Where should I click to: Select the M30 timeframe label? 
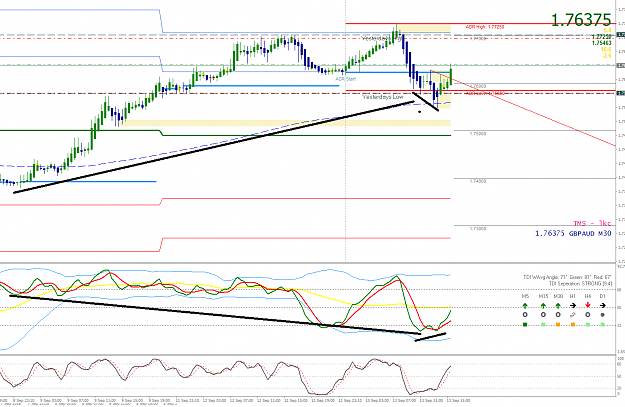[x=558, y=296]
